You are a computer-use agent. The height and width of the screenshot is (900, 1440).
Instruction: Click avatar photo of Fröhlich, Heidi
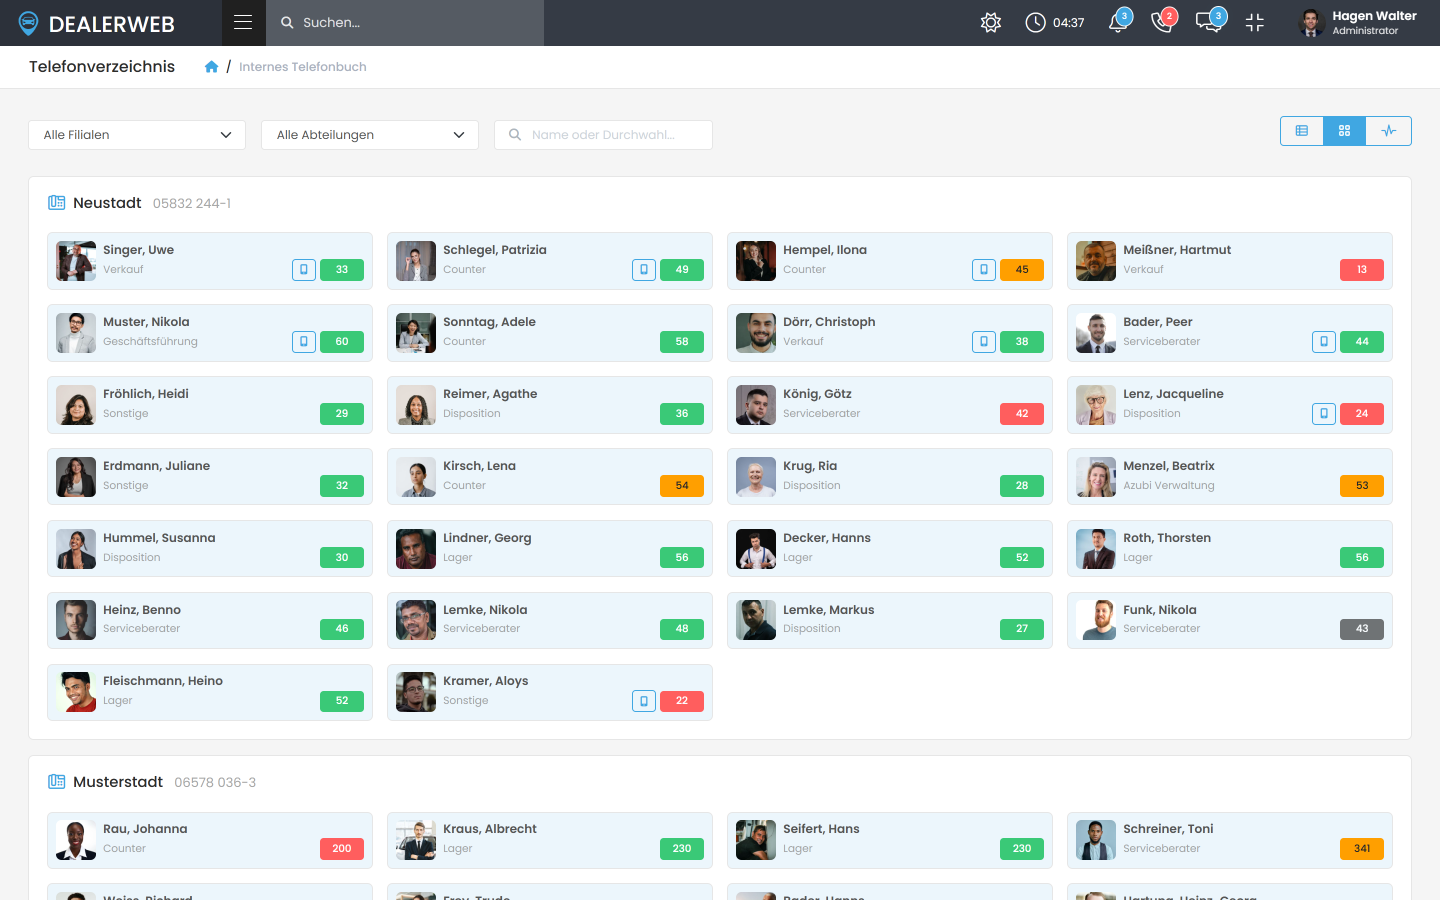pyautogui.click(x=76, y=405)
